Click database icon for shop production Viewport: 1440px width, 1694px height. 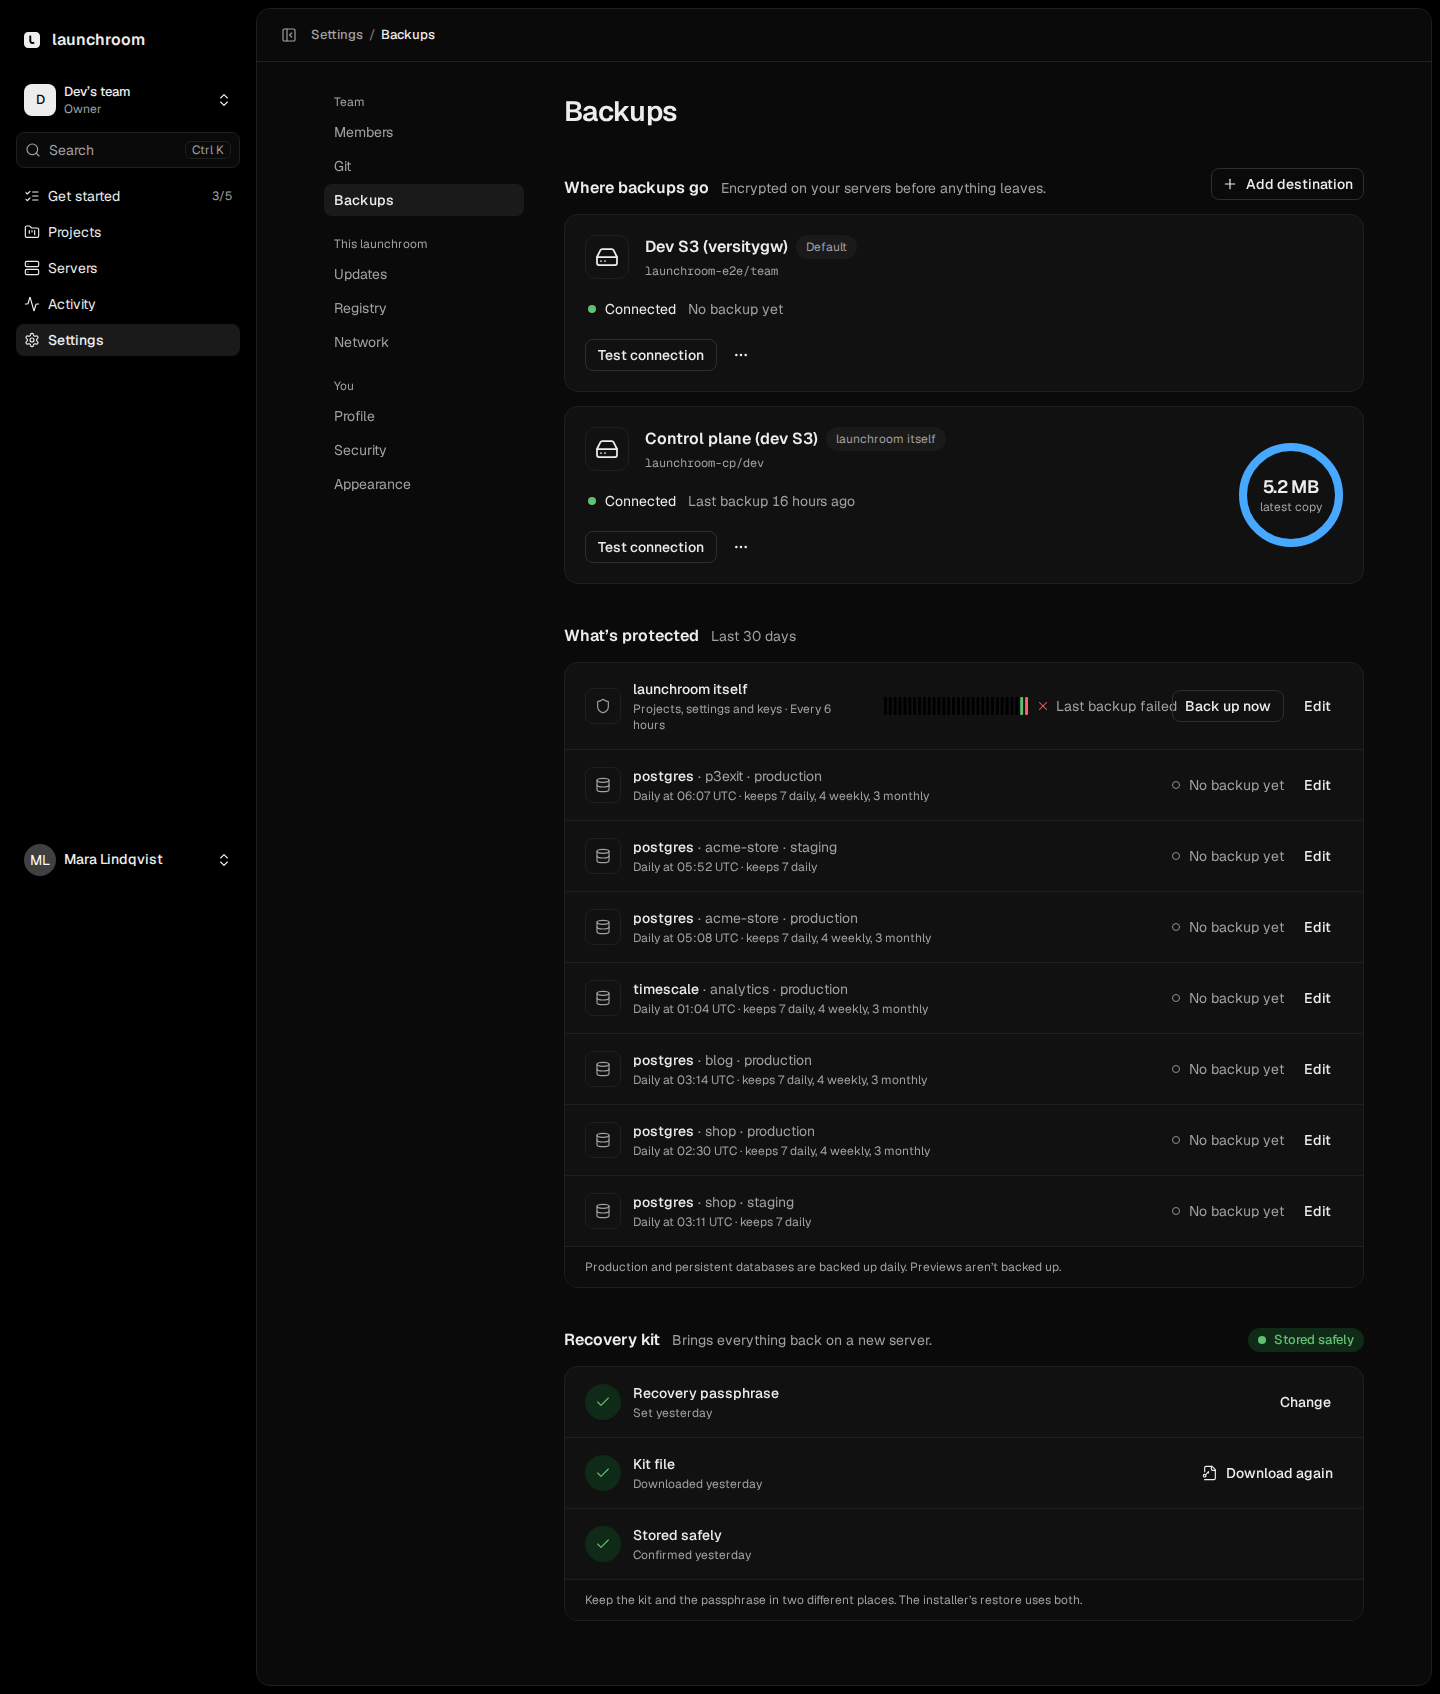pos(603,1140)
